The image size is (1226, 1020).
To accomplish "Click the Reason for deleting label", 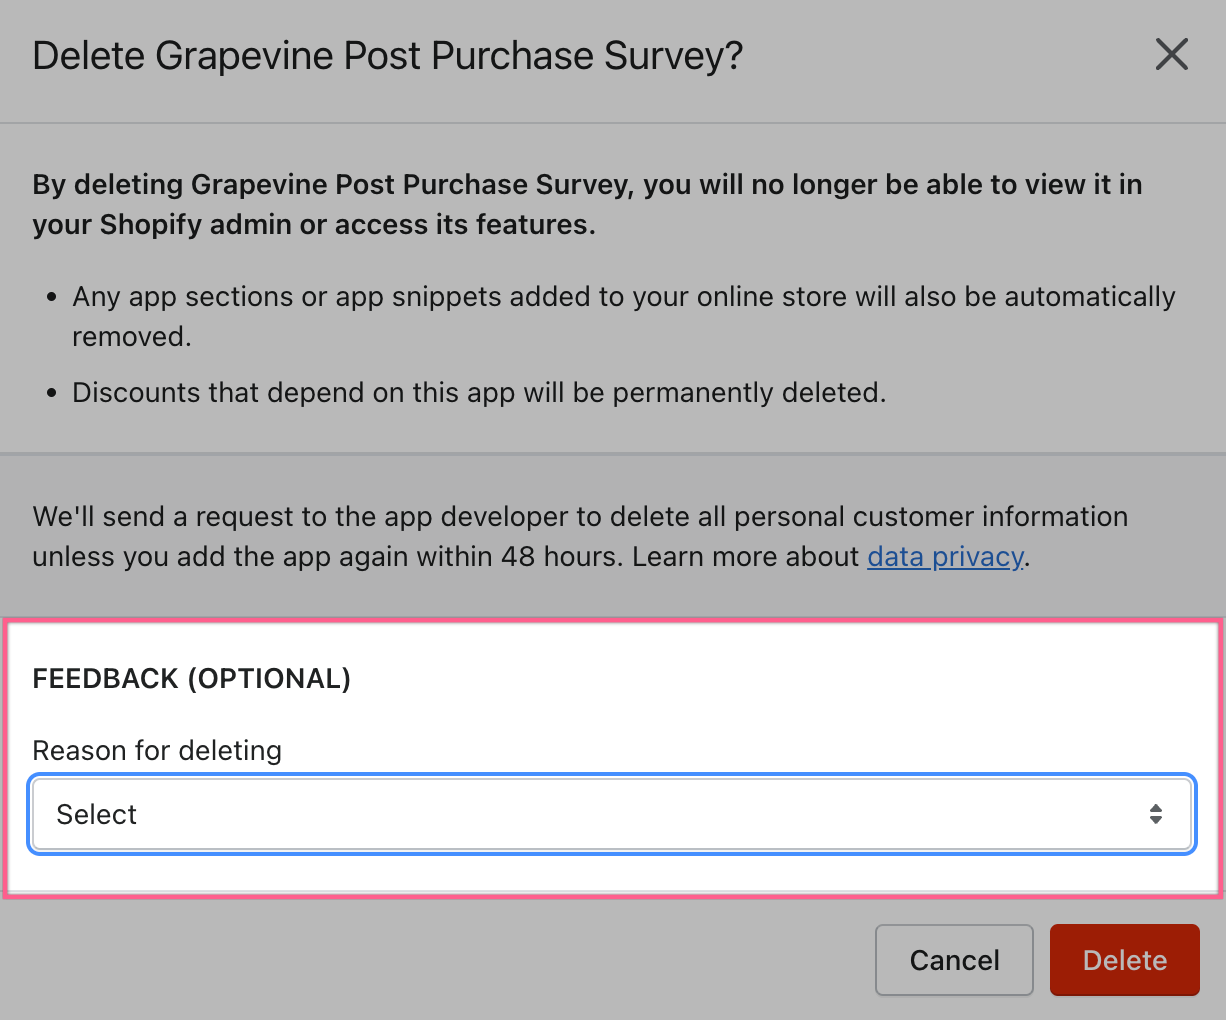I will pyautogui.click(x=157, y=751).
